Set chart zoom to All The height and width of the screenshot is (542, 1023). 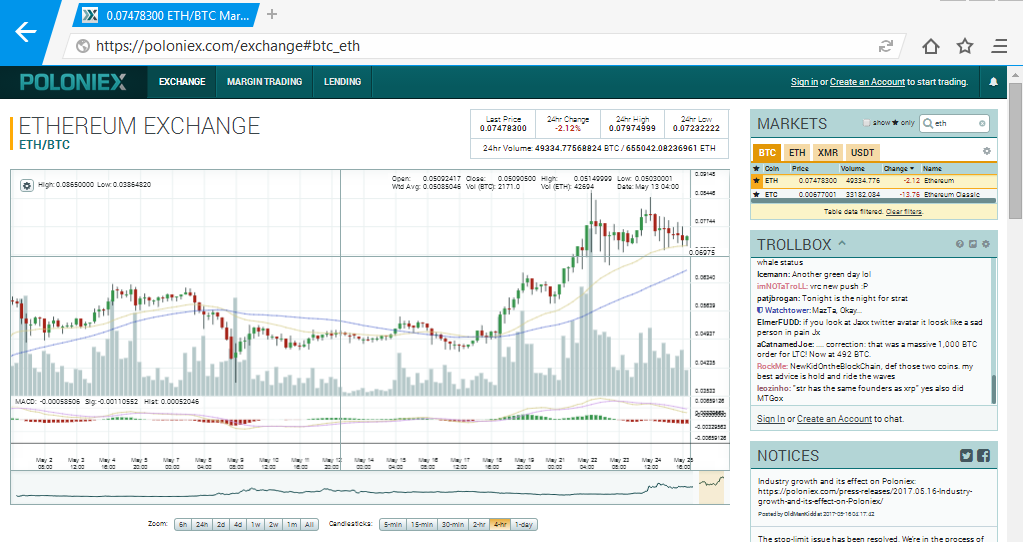[309, 524]
